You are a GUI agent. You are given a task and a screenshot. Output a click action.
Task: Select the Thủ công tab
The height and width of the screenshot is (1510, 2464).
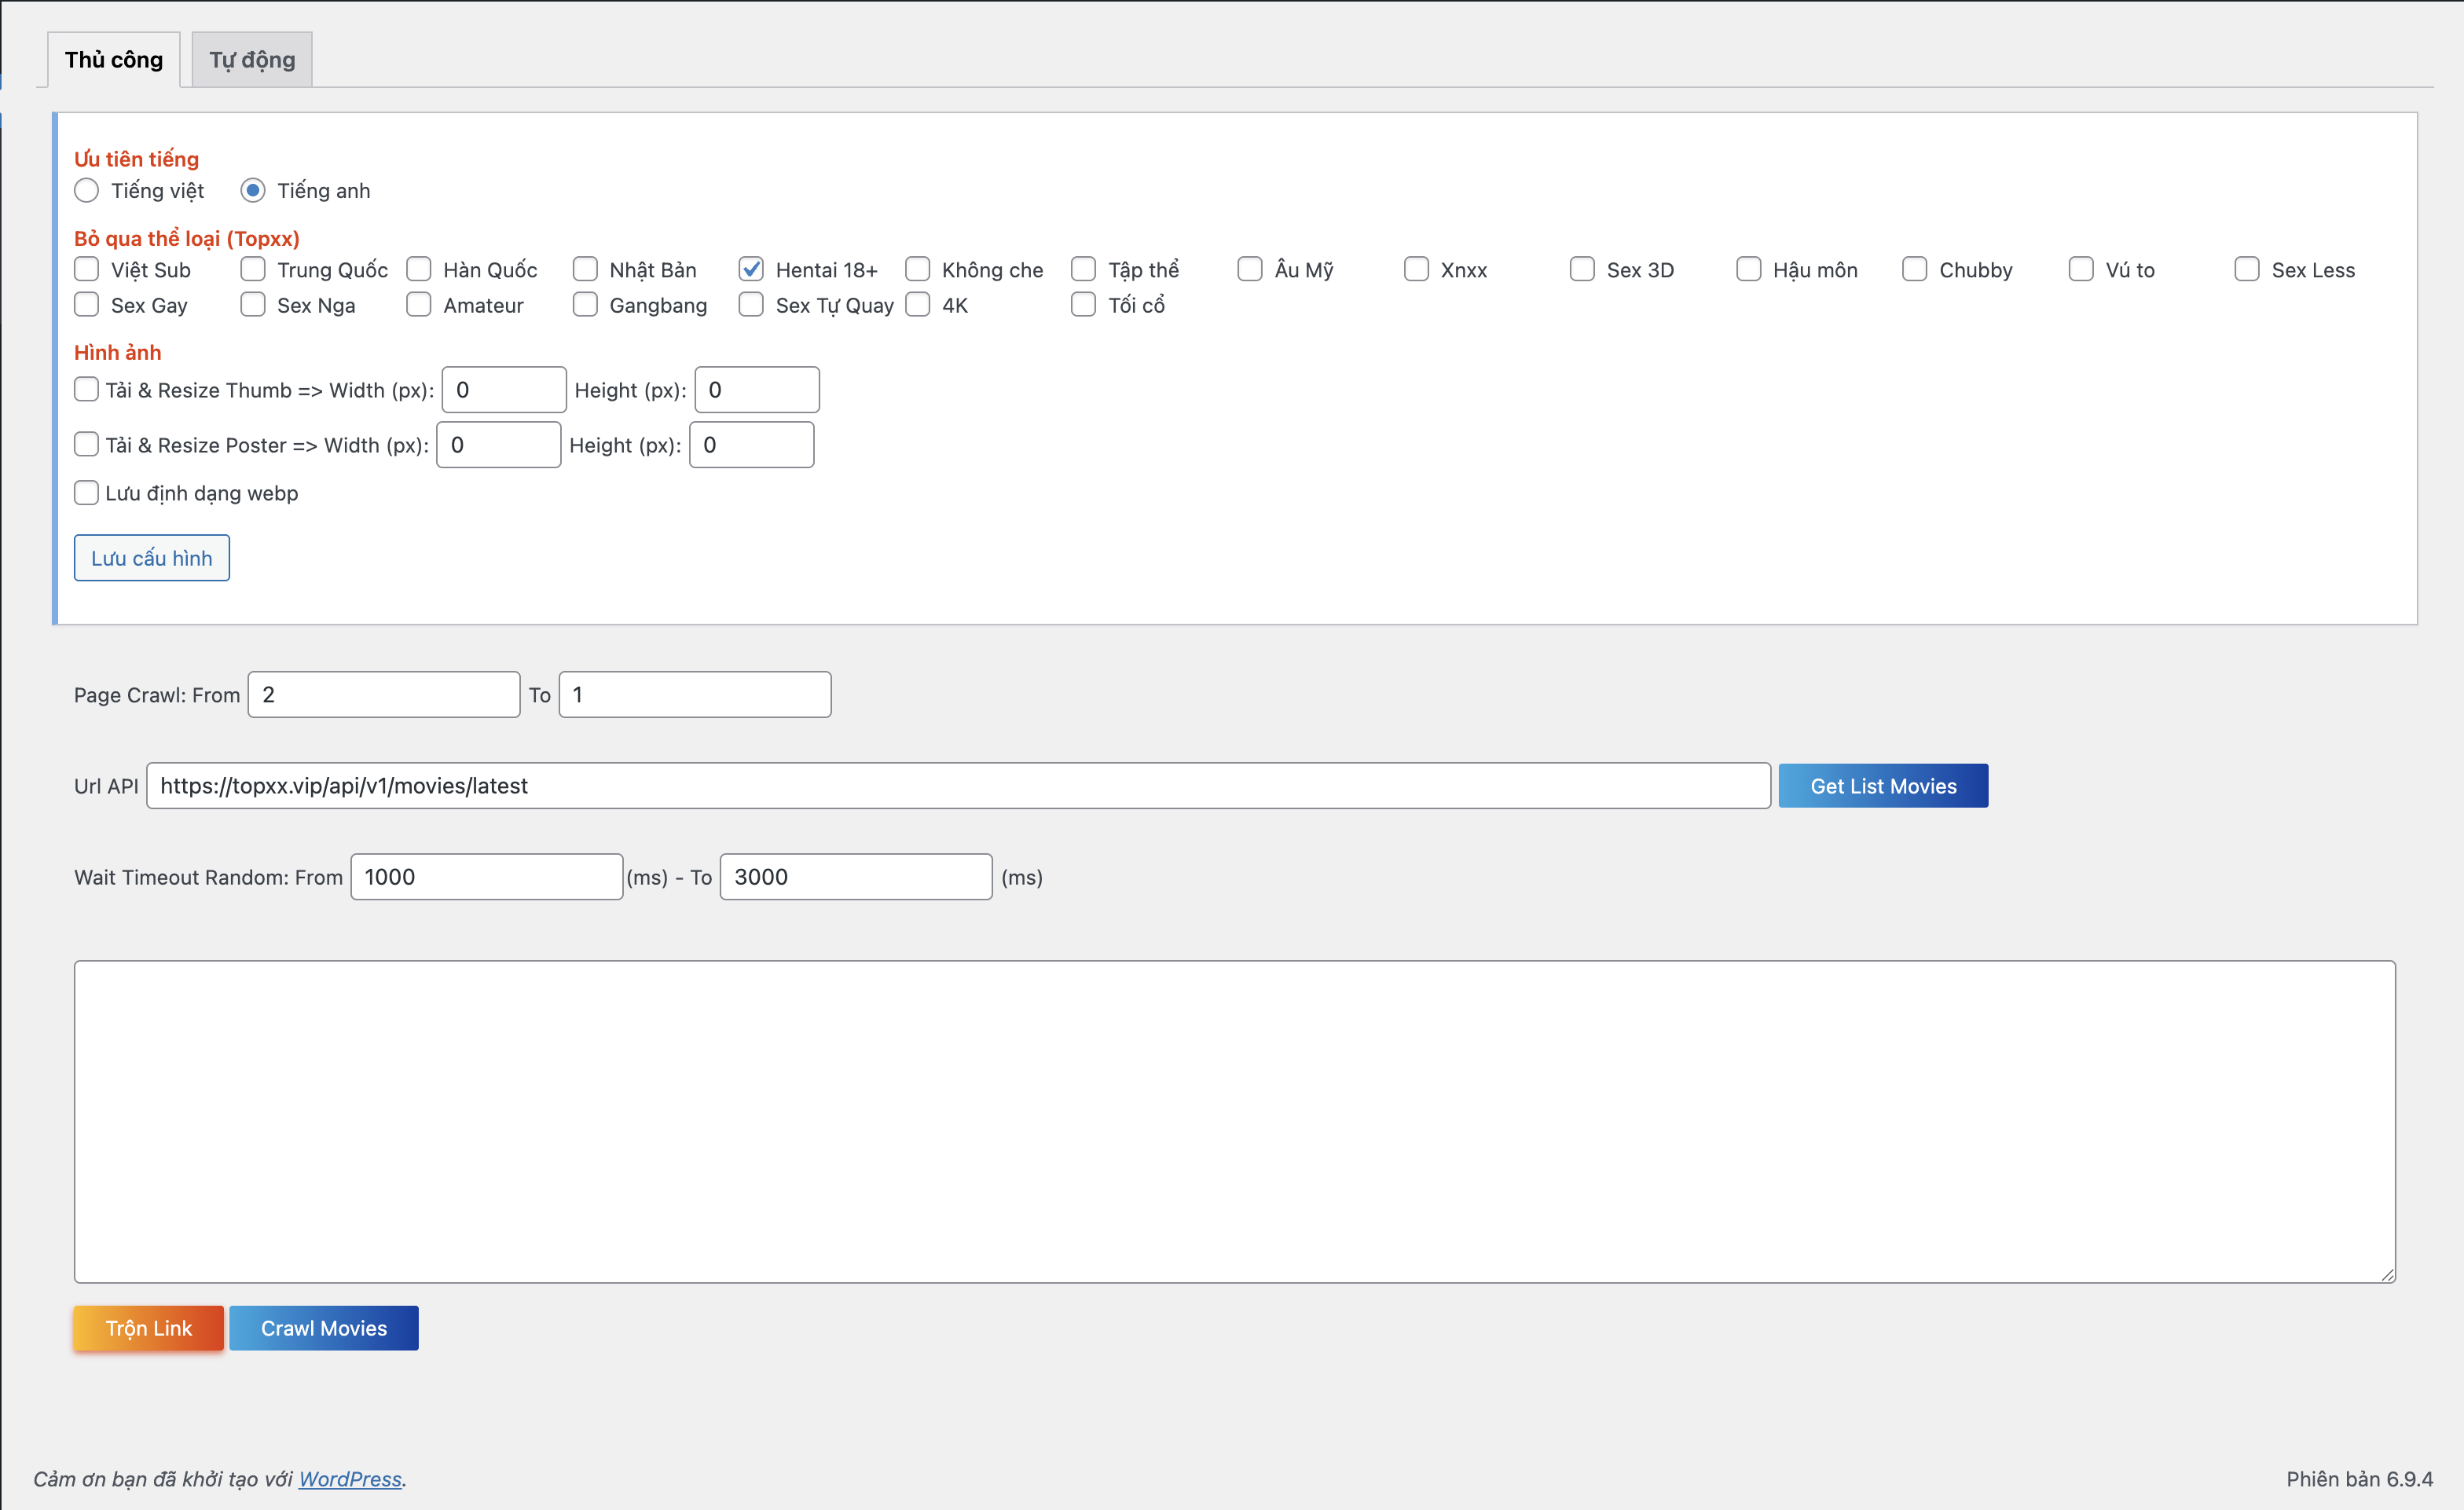coord(114,60)
